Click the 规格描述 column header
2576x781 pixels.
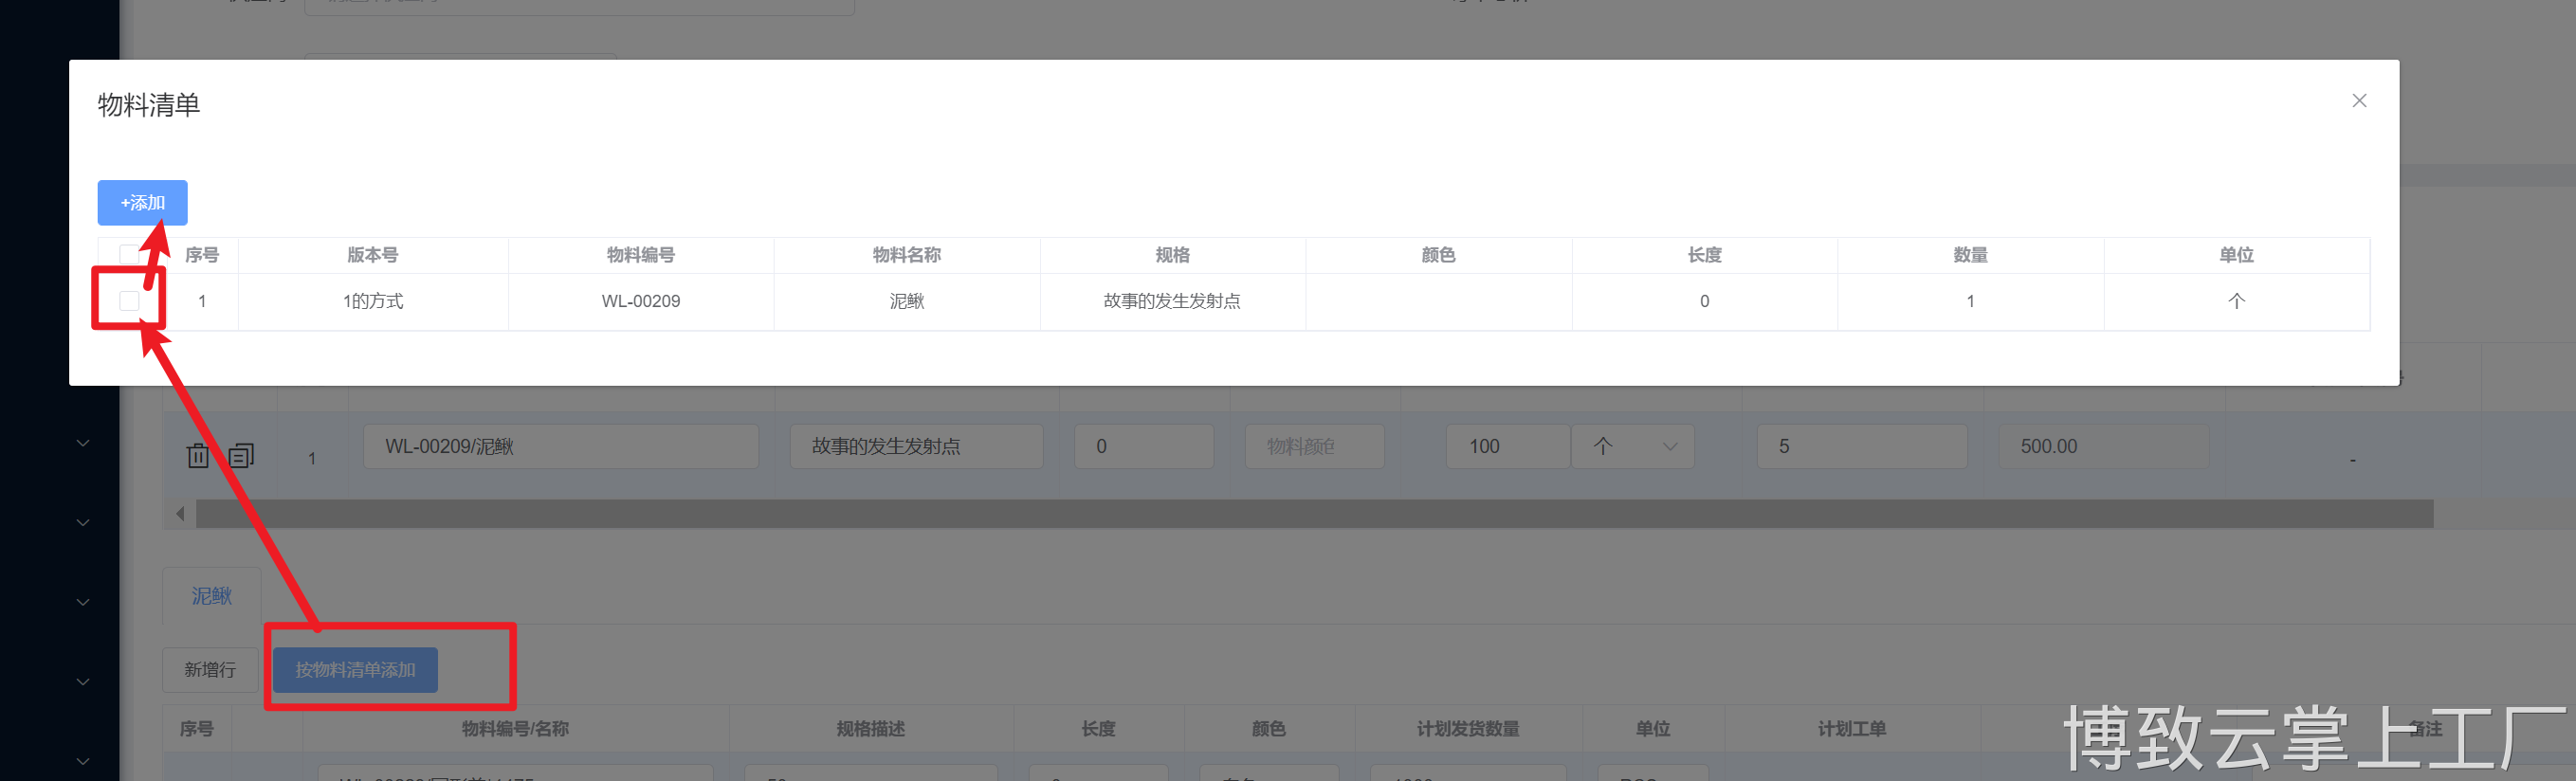(870, 729)
